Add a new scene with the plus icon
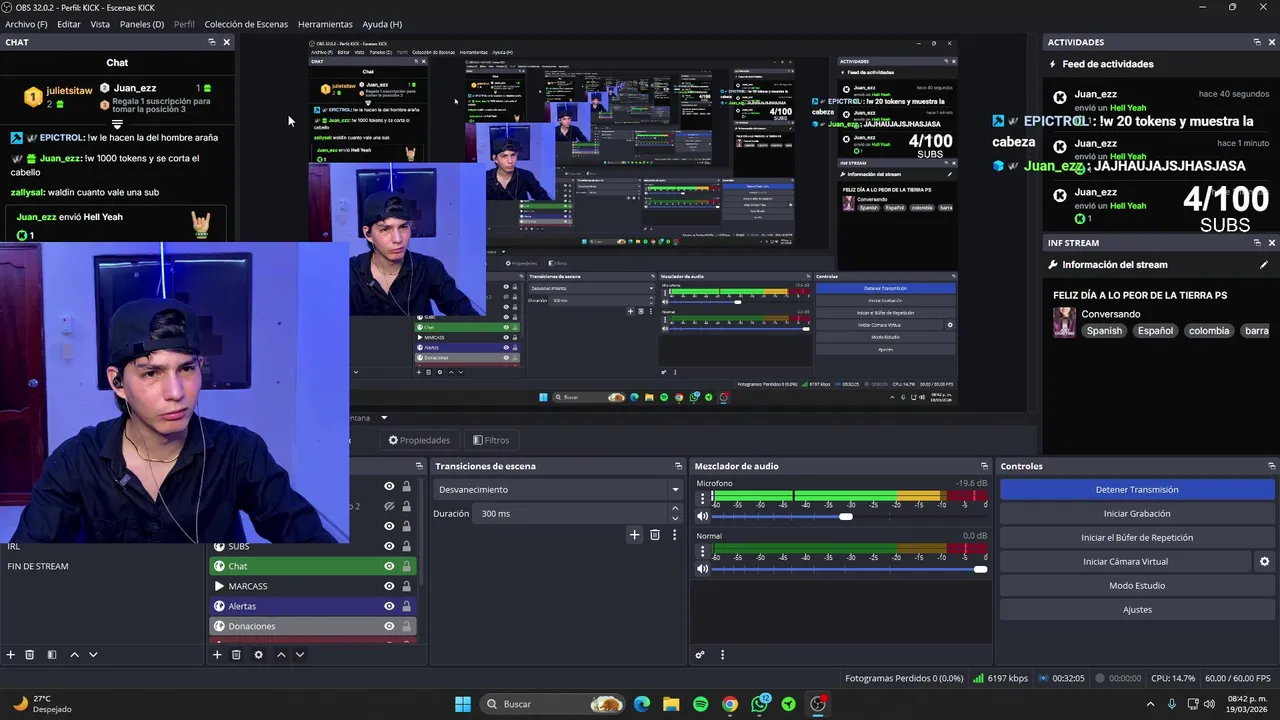Image resolution: width=1280 pixels, height=720 pixels. (x=11, y=654)
